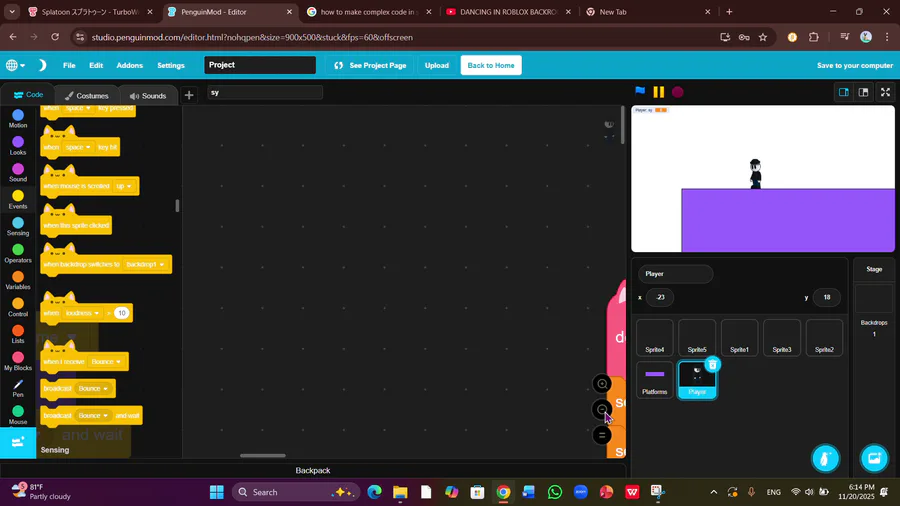Switch to the Code tab
The width and height of the screenshot is (900, 506).
28,95
